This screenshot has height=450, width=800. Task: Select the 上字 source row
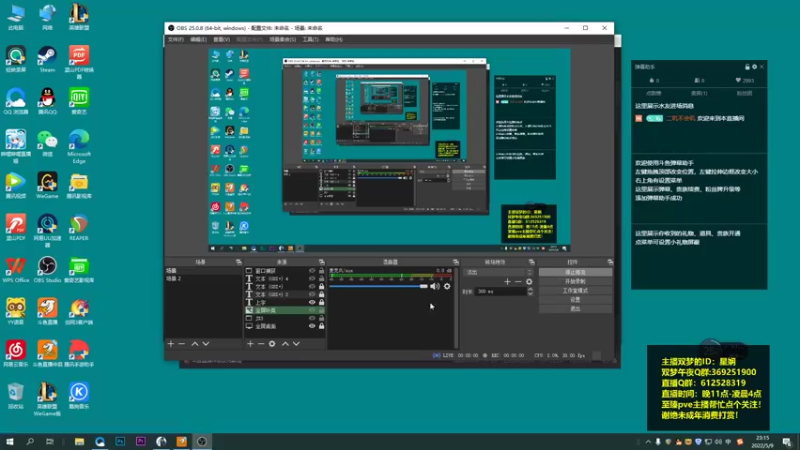[285, 302]
